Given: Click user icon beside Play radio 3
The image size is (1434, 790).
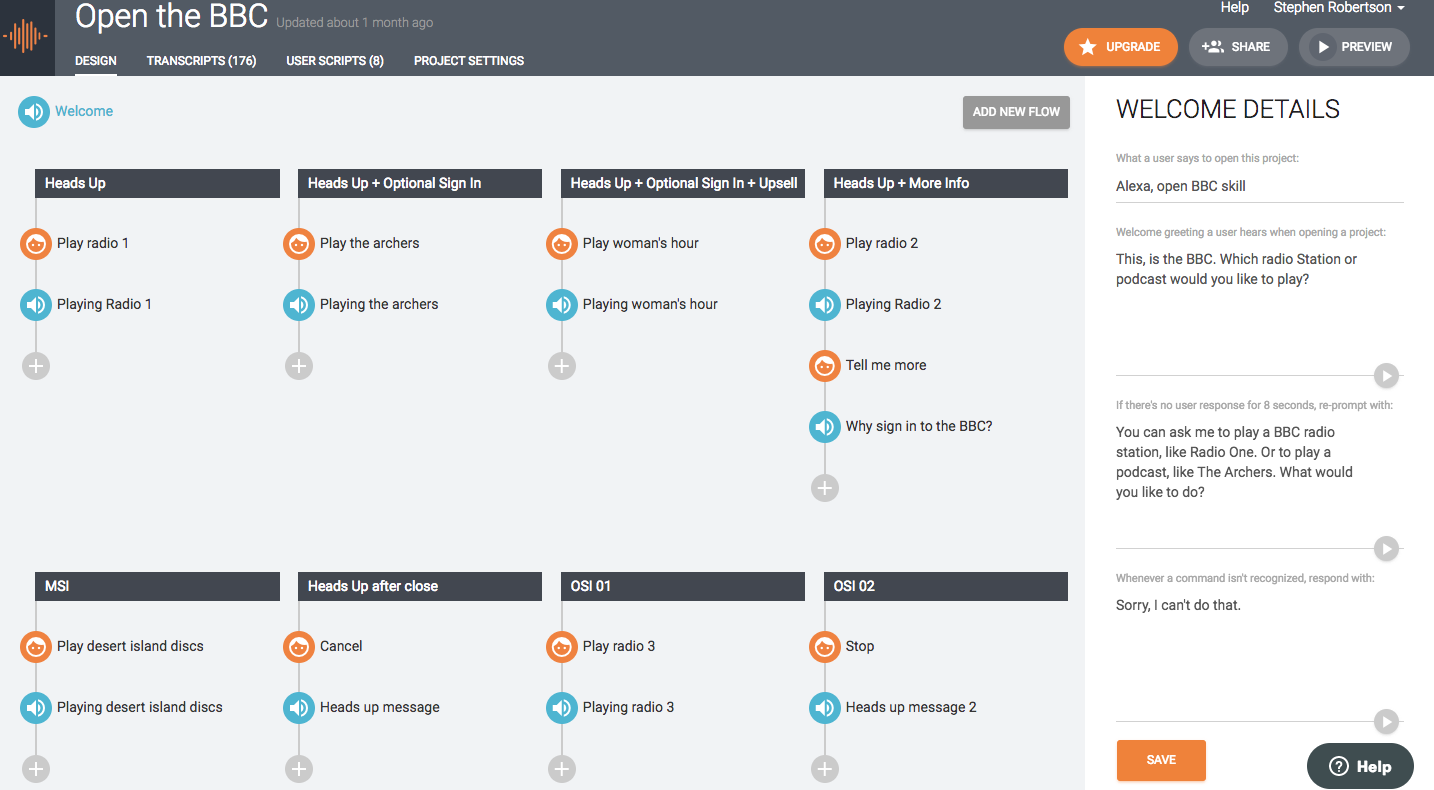Looking at the screenshot, I should coord(562,646).
